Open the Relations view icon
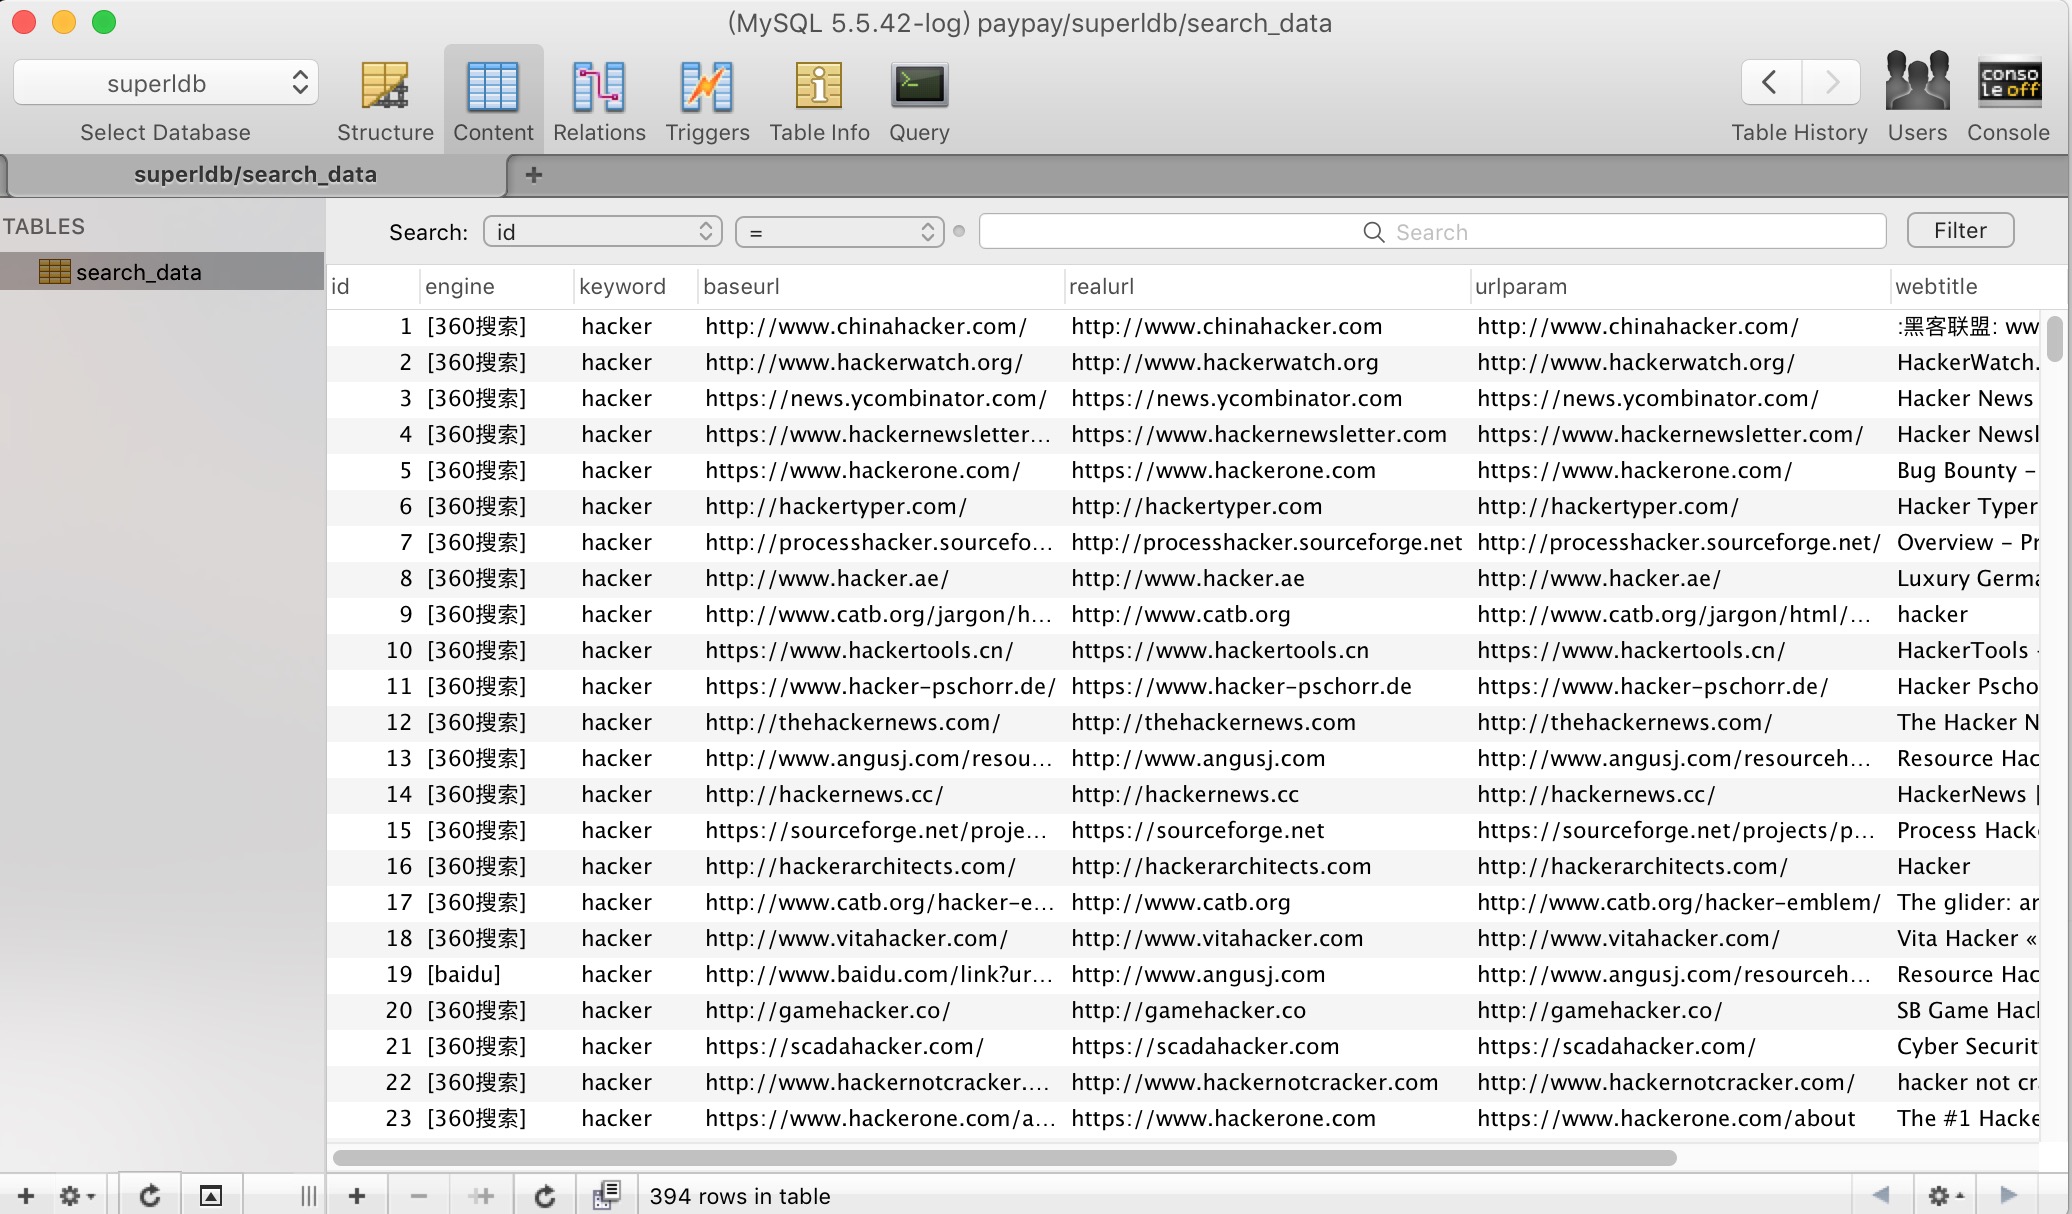This screenshot has width=2072, height=1214. coord(599,87)
